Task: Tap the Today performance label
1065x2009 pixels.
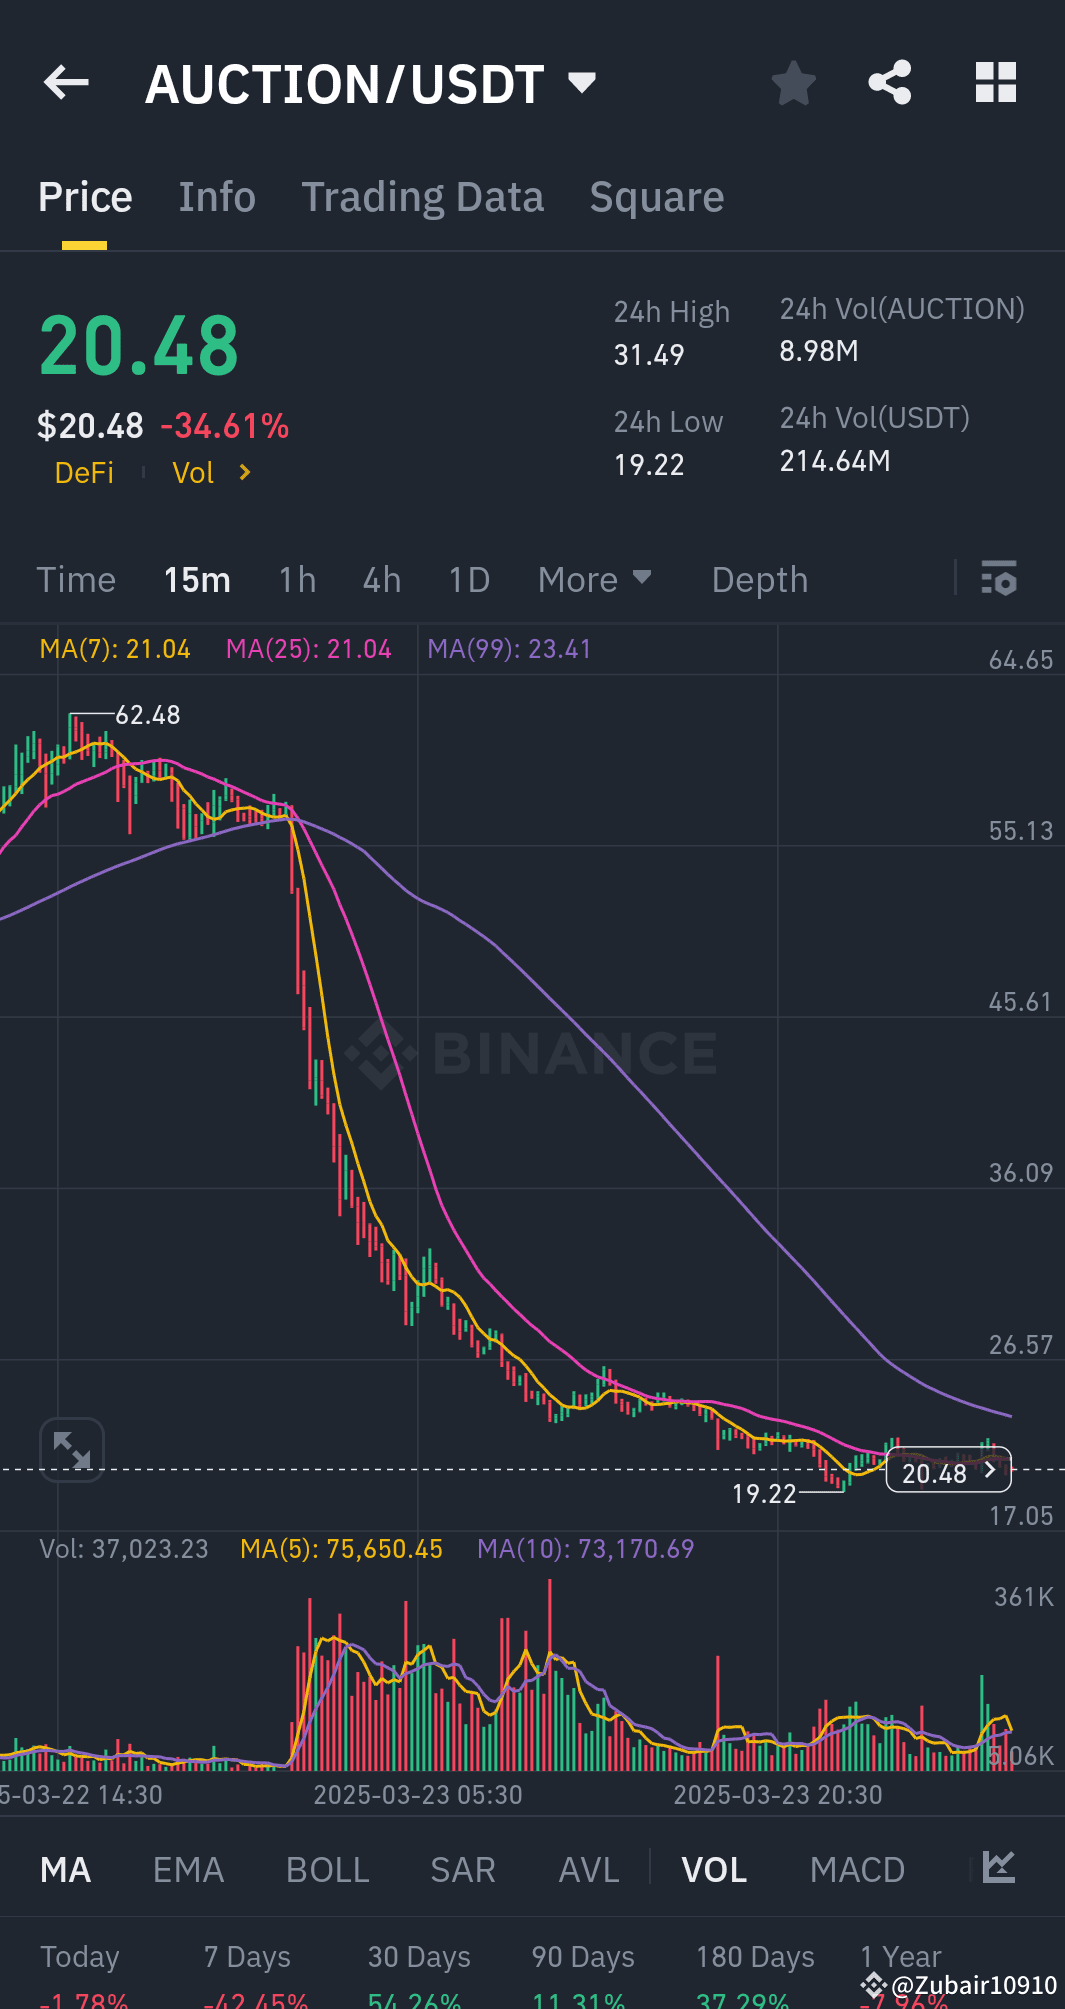Action: click(x=80, y=1956)
